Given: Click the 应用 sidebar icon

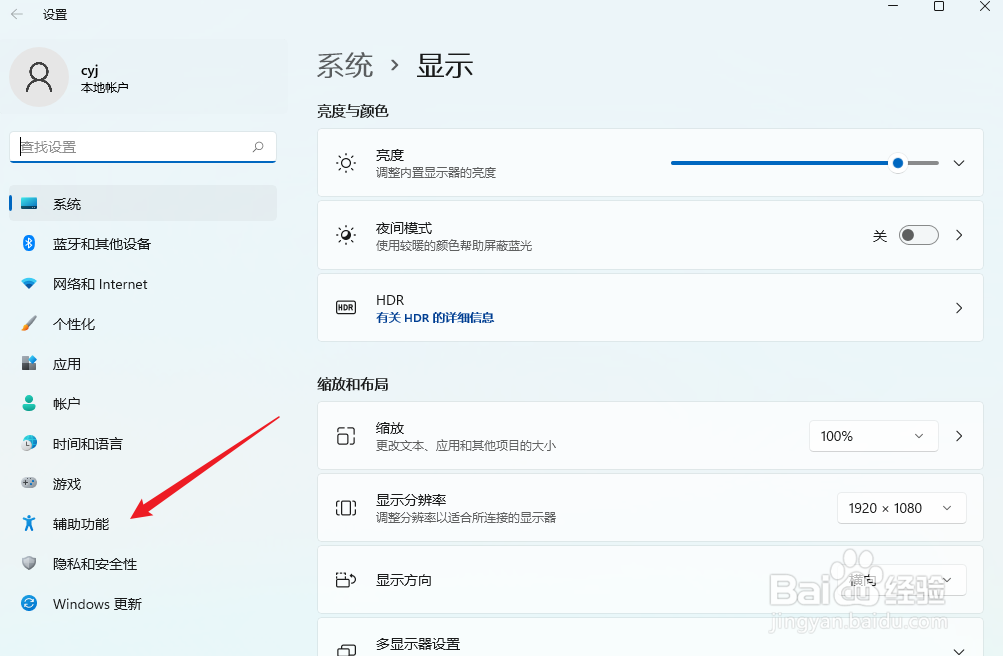Looking at the screenshot, I should [28, 363].
